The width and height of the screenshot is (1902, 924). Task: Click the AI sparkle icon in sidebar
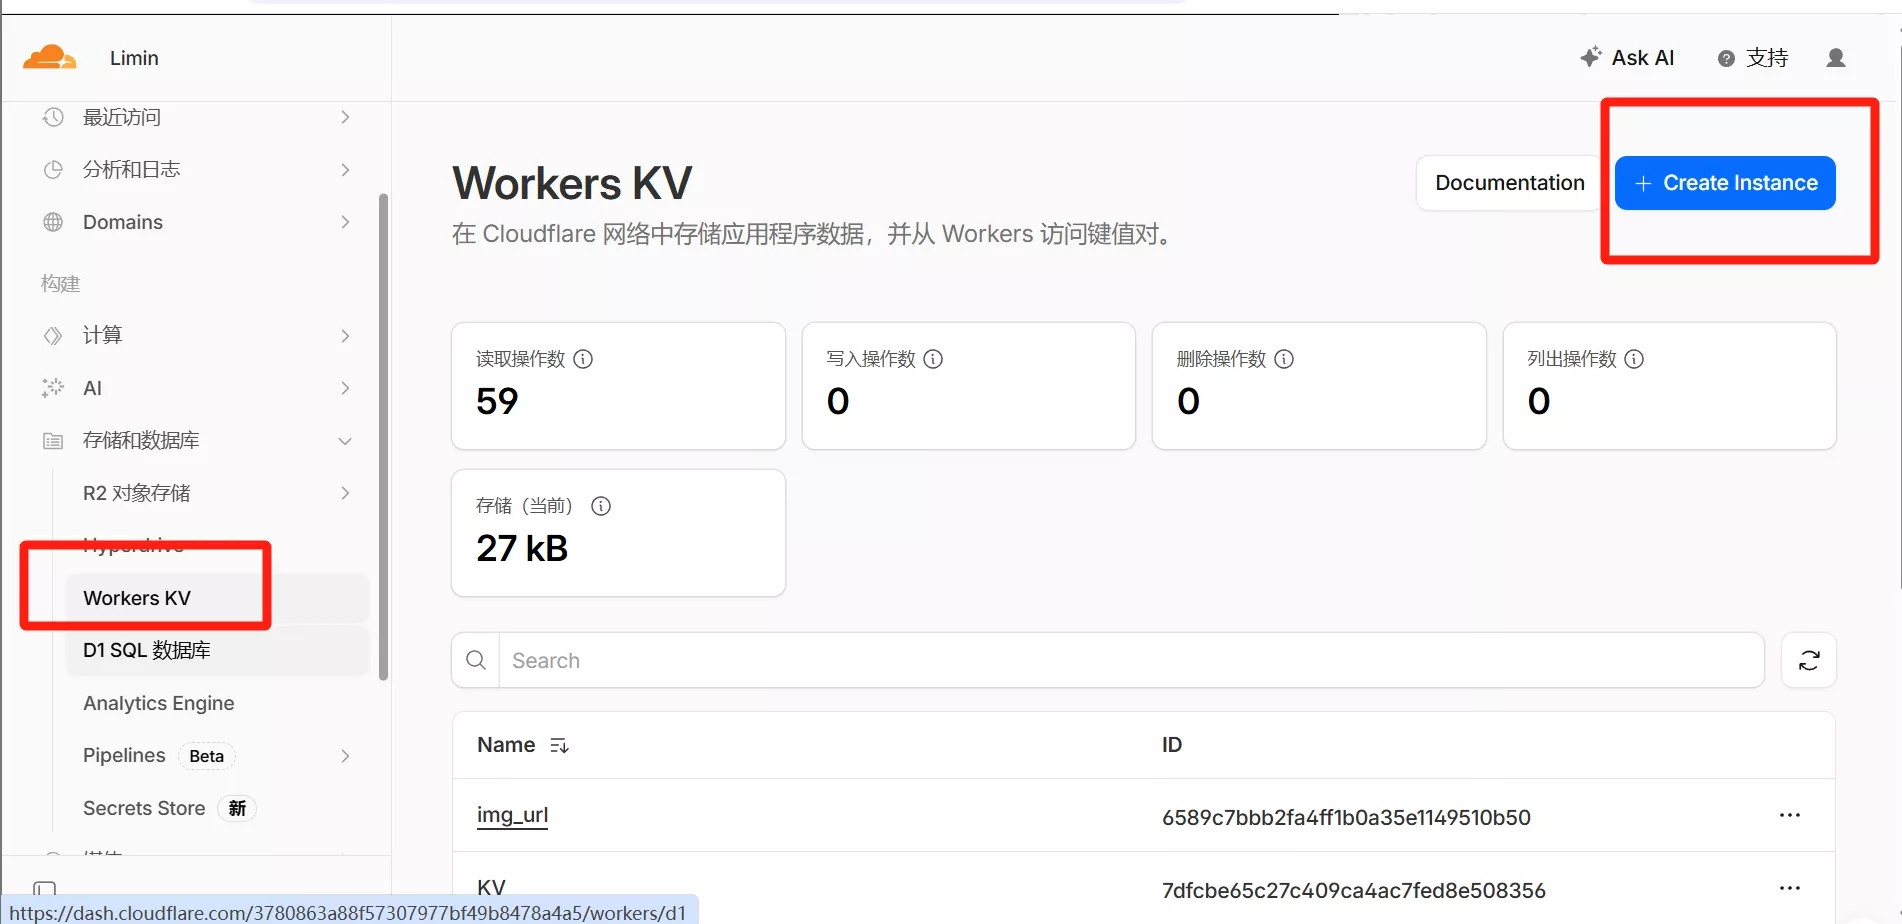click(x=53, y=388)
